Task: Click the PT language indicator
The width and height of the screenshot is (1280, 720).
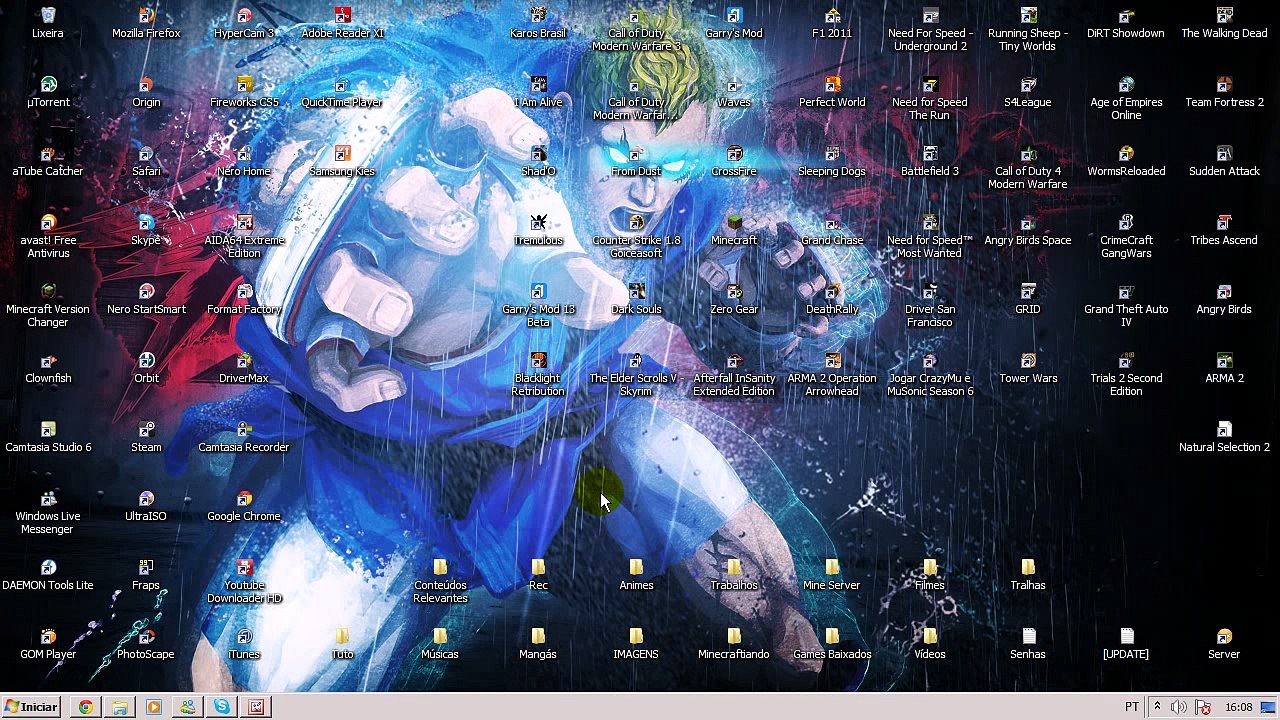Action: coord(1132,707)
